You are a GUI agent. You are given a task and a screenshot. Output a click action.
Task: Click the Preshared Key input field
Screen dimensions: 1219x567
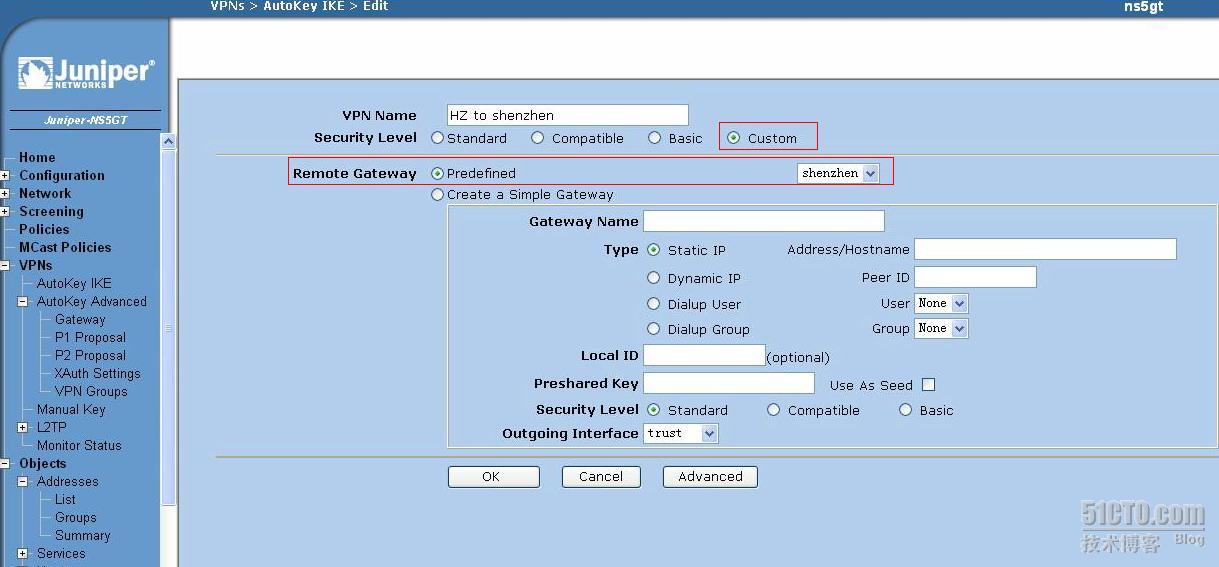pyautogui.click(x=729, y=383)
